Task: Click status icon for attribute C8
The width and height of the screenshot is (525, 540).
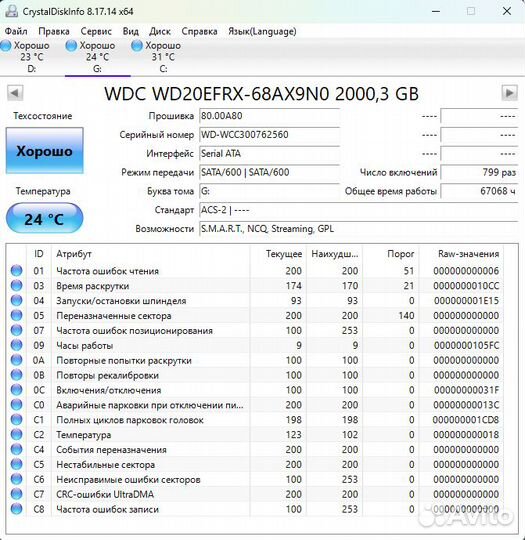Action: point(16,509)
